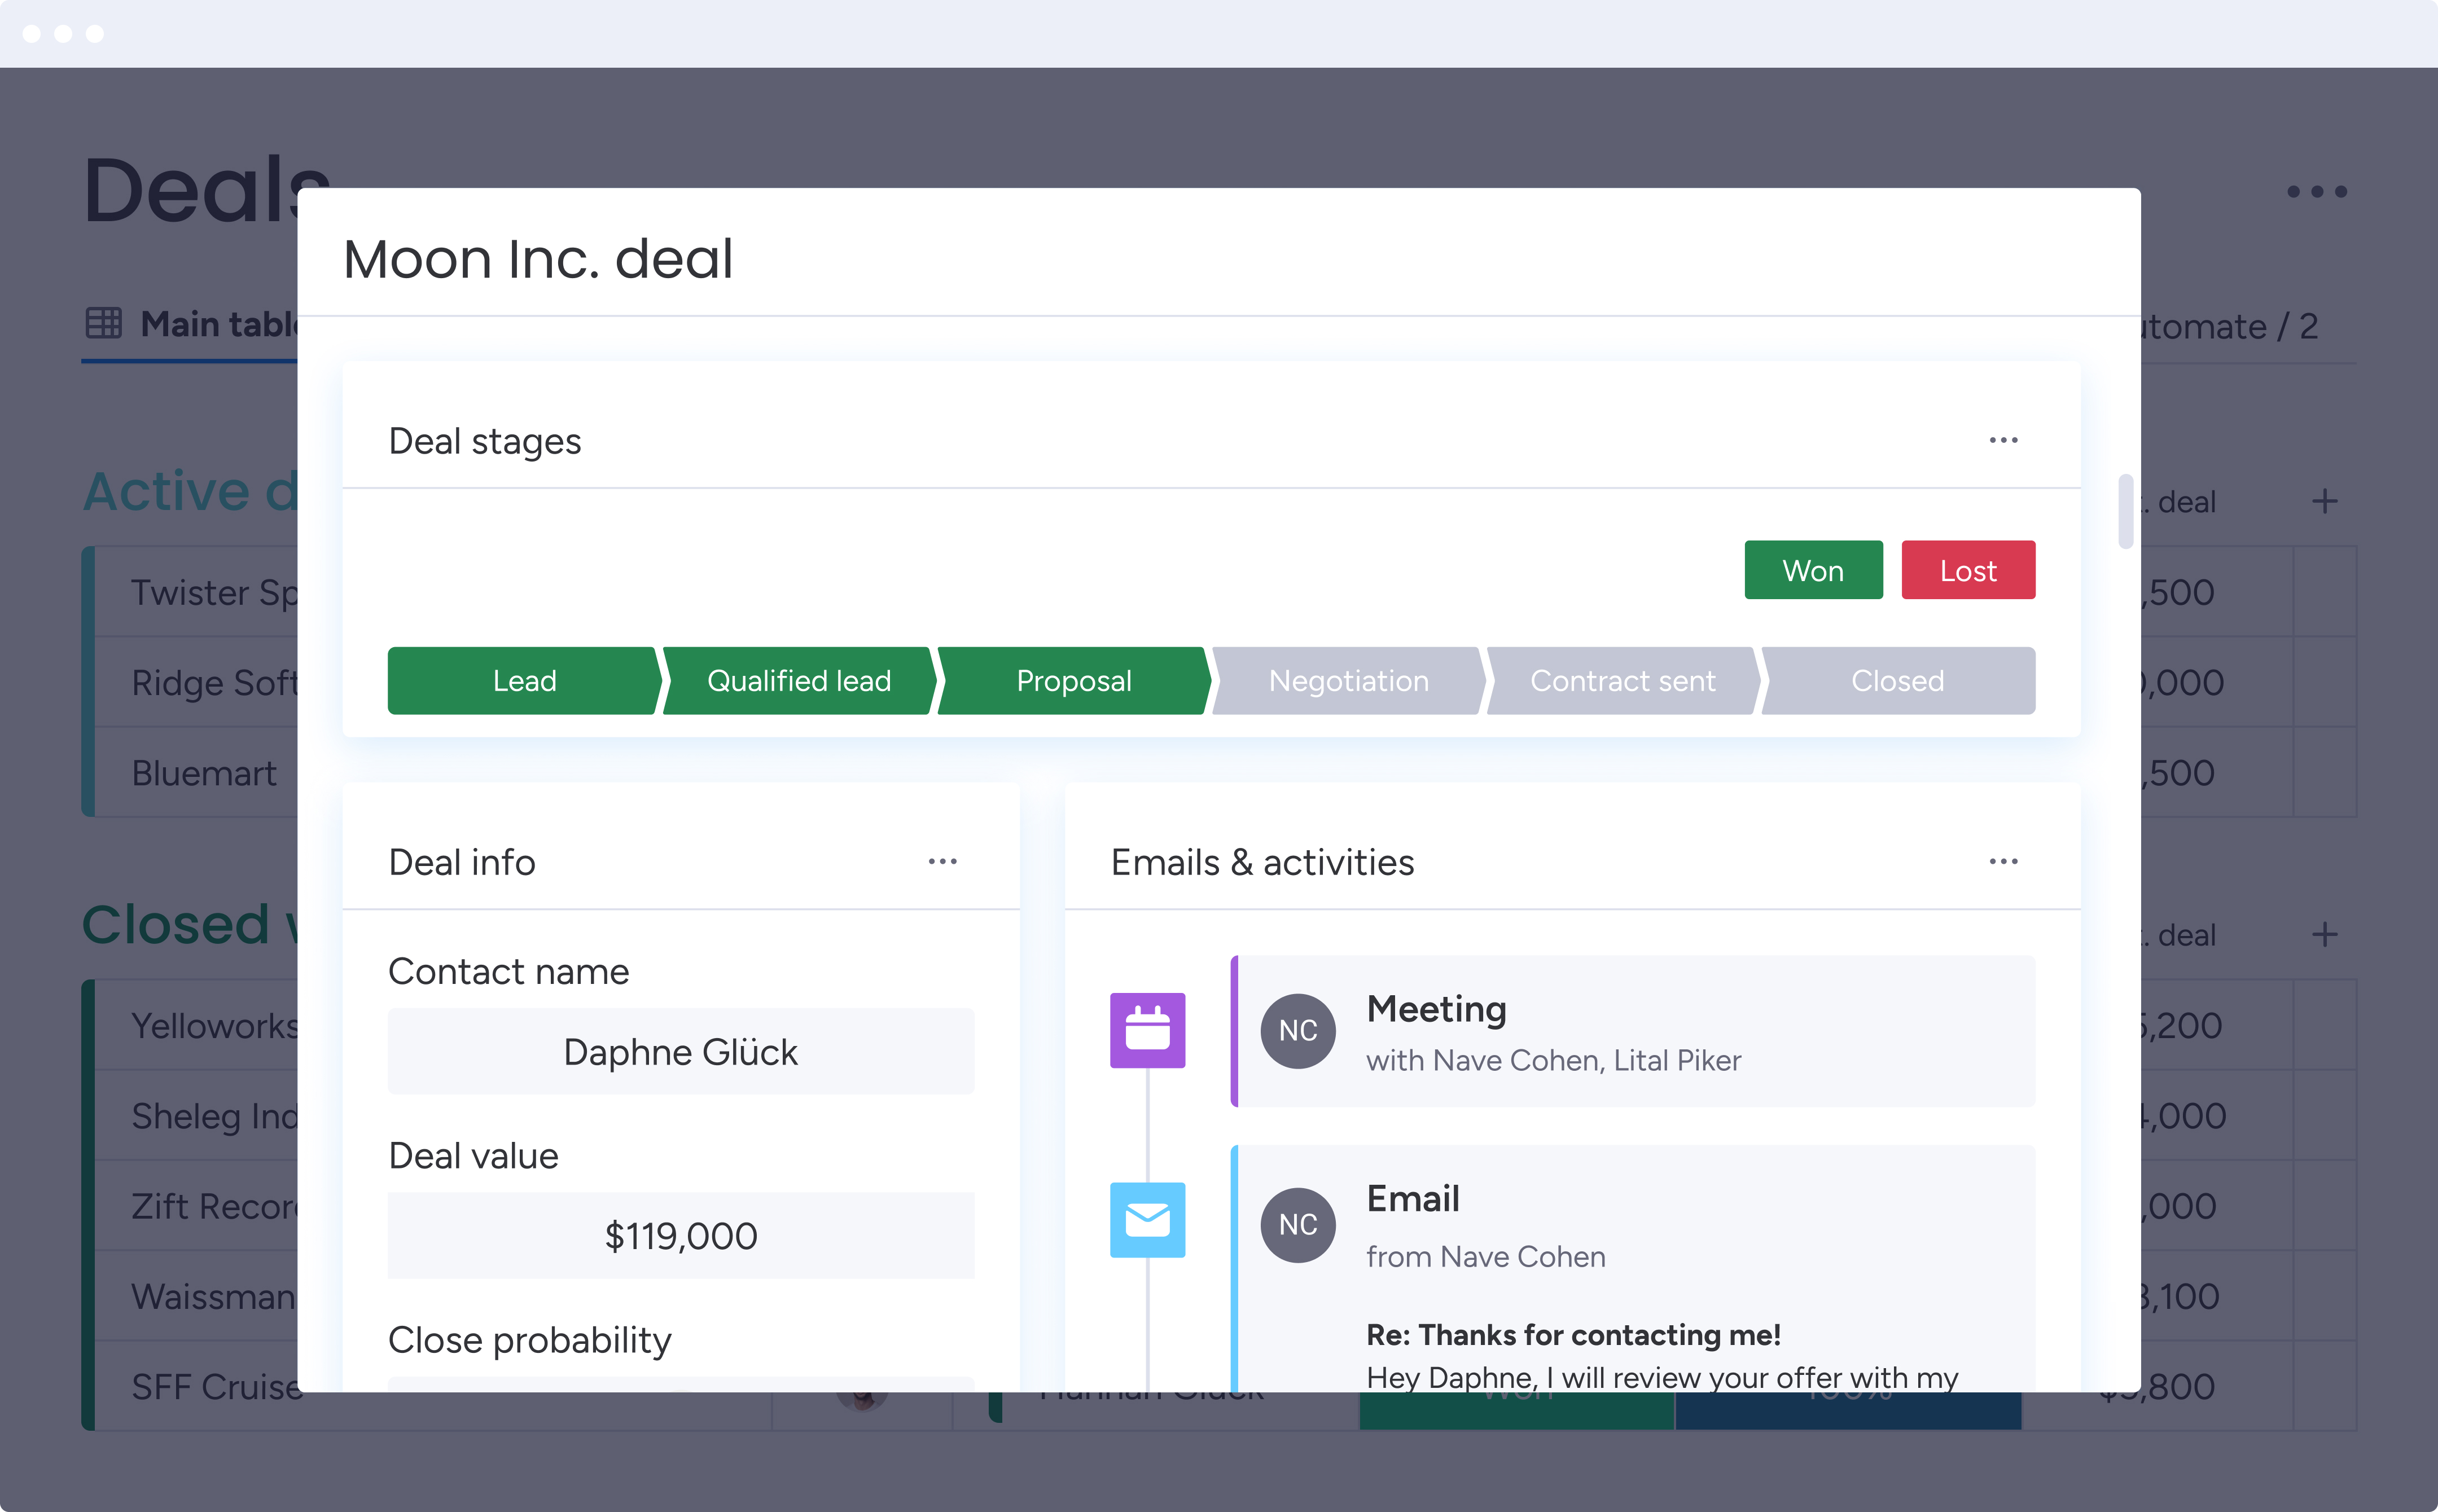2438x1512 pixels.
Task: Click the blue envelope email icon
Action: click(1147, 1220)
